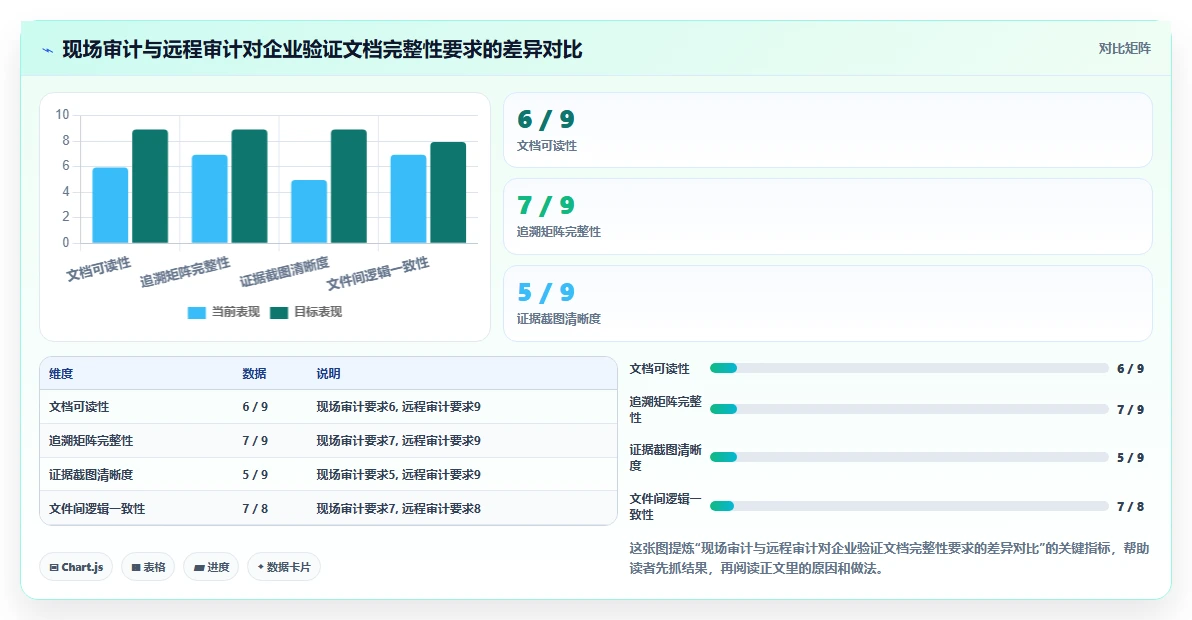Click the 对比矩阵 label in header
This screenshot has width=1192, height=620.
click(x=1124, y=49)
